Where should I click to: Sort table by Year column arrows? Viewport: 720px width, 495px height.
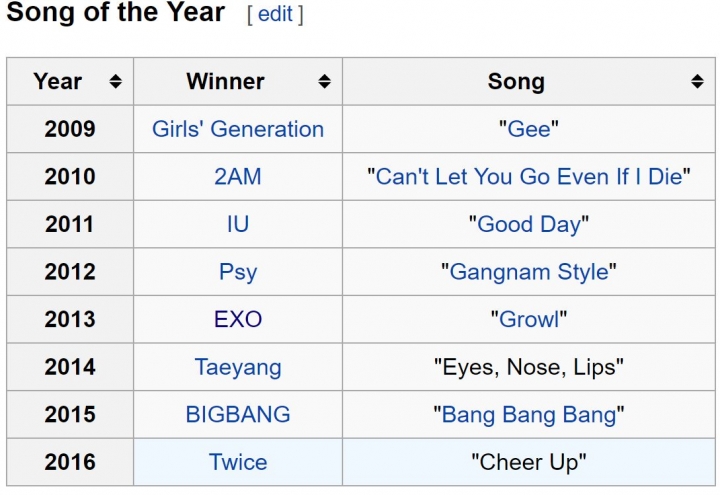(116, 82)
